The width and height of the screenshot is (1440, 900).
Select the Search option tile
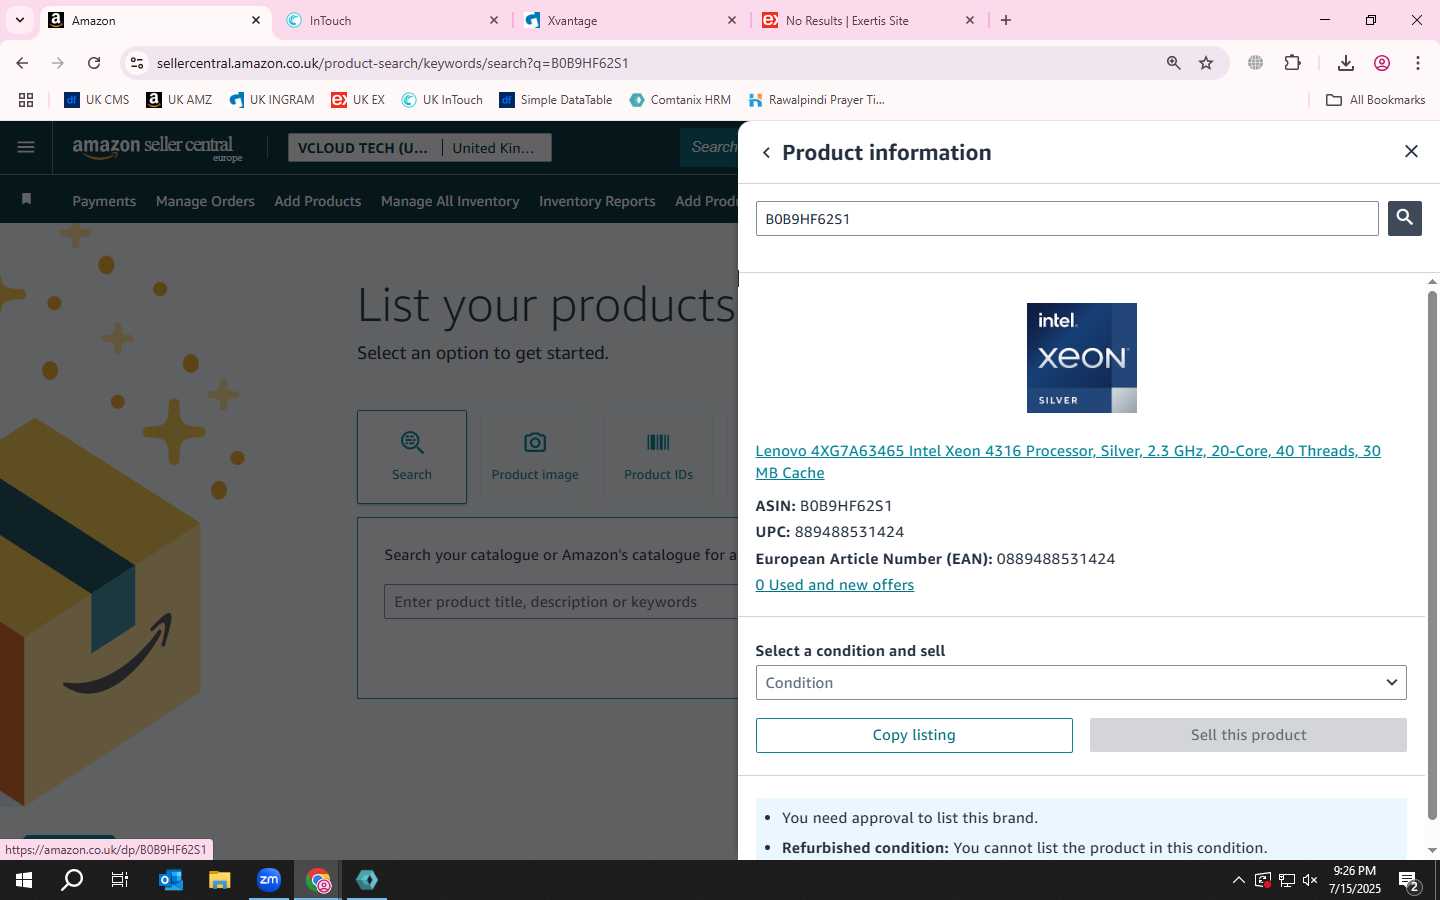click(412, 457)
